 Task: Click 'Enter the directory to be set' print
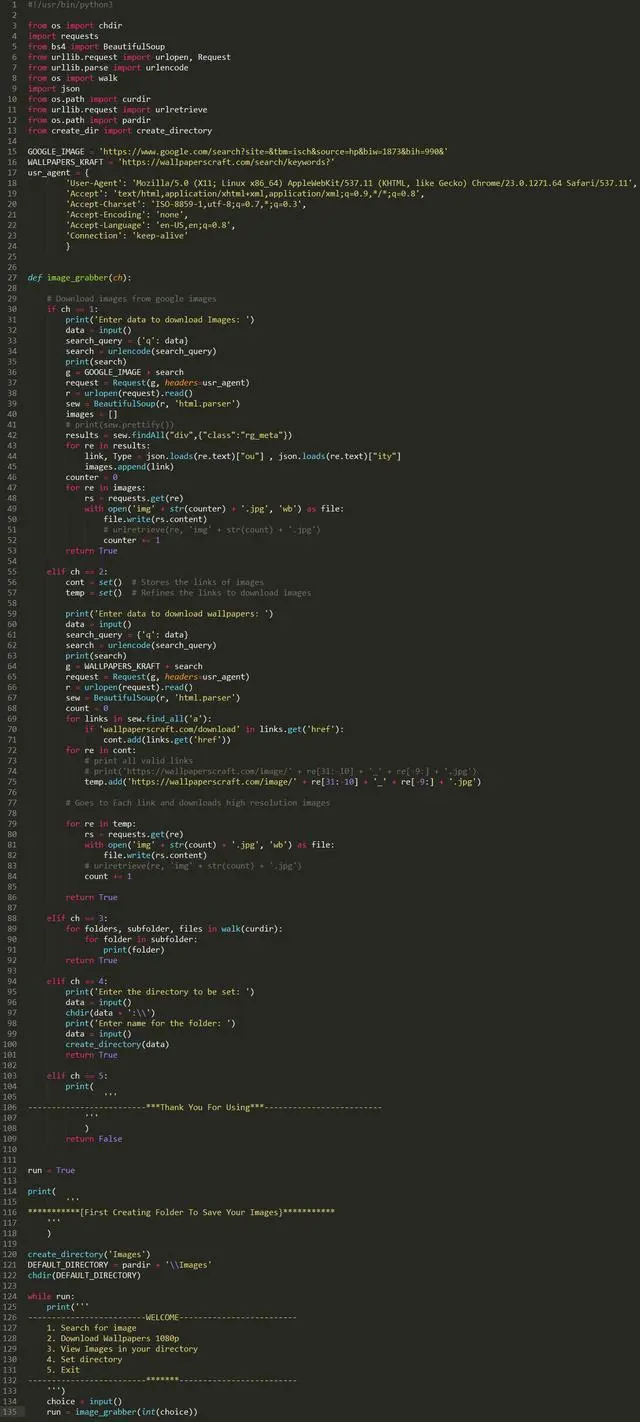160,991
